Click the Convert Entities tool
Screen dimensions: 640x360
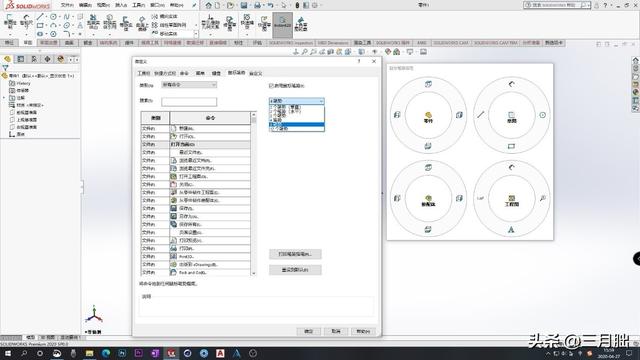(110, 22)
